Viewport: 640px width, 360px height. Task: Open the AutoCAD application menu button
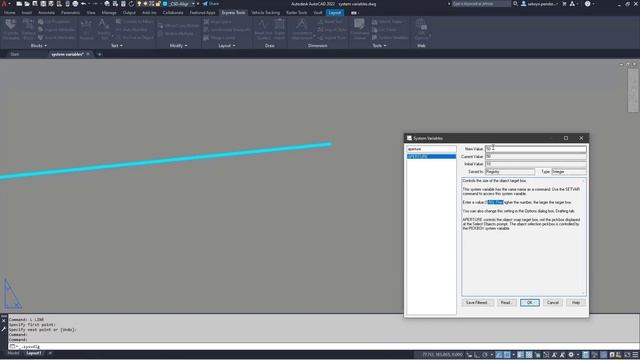click(4, 4)
